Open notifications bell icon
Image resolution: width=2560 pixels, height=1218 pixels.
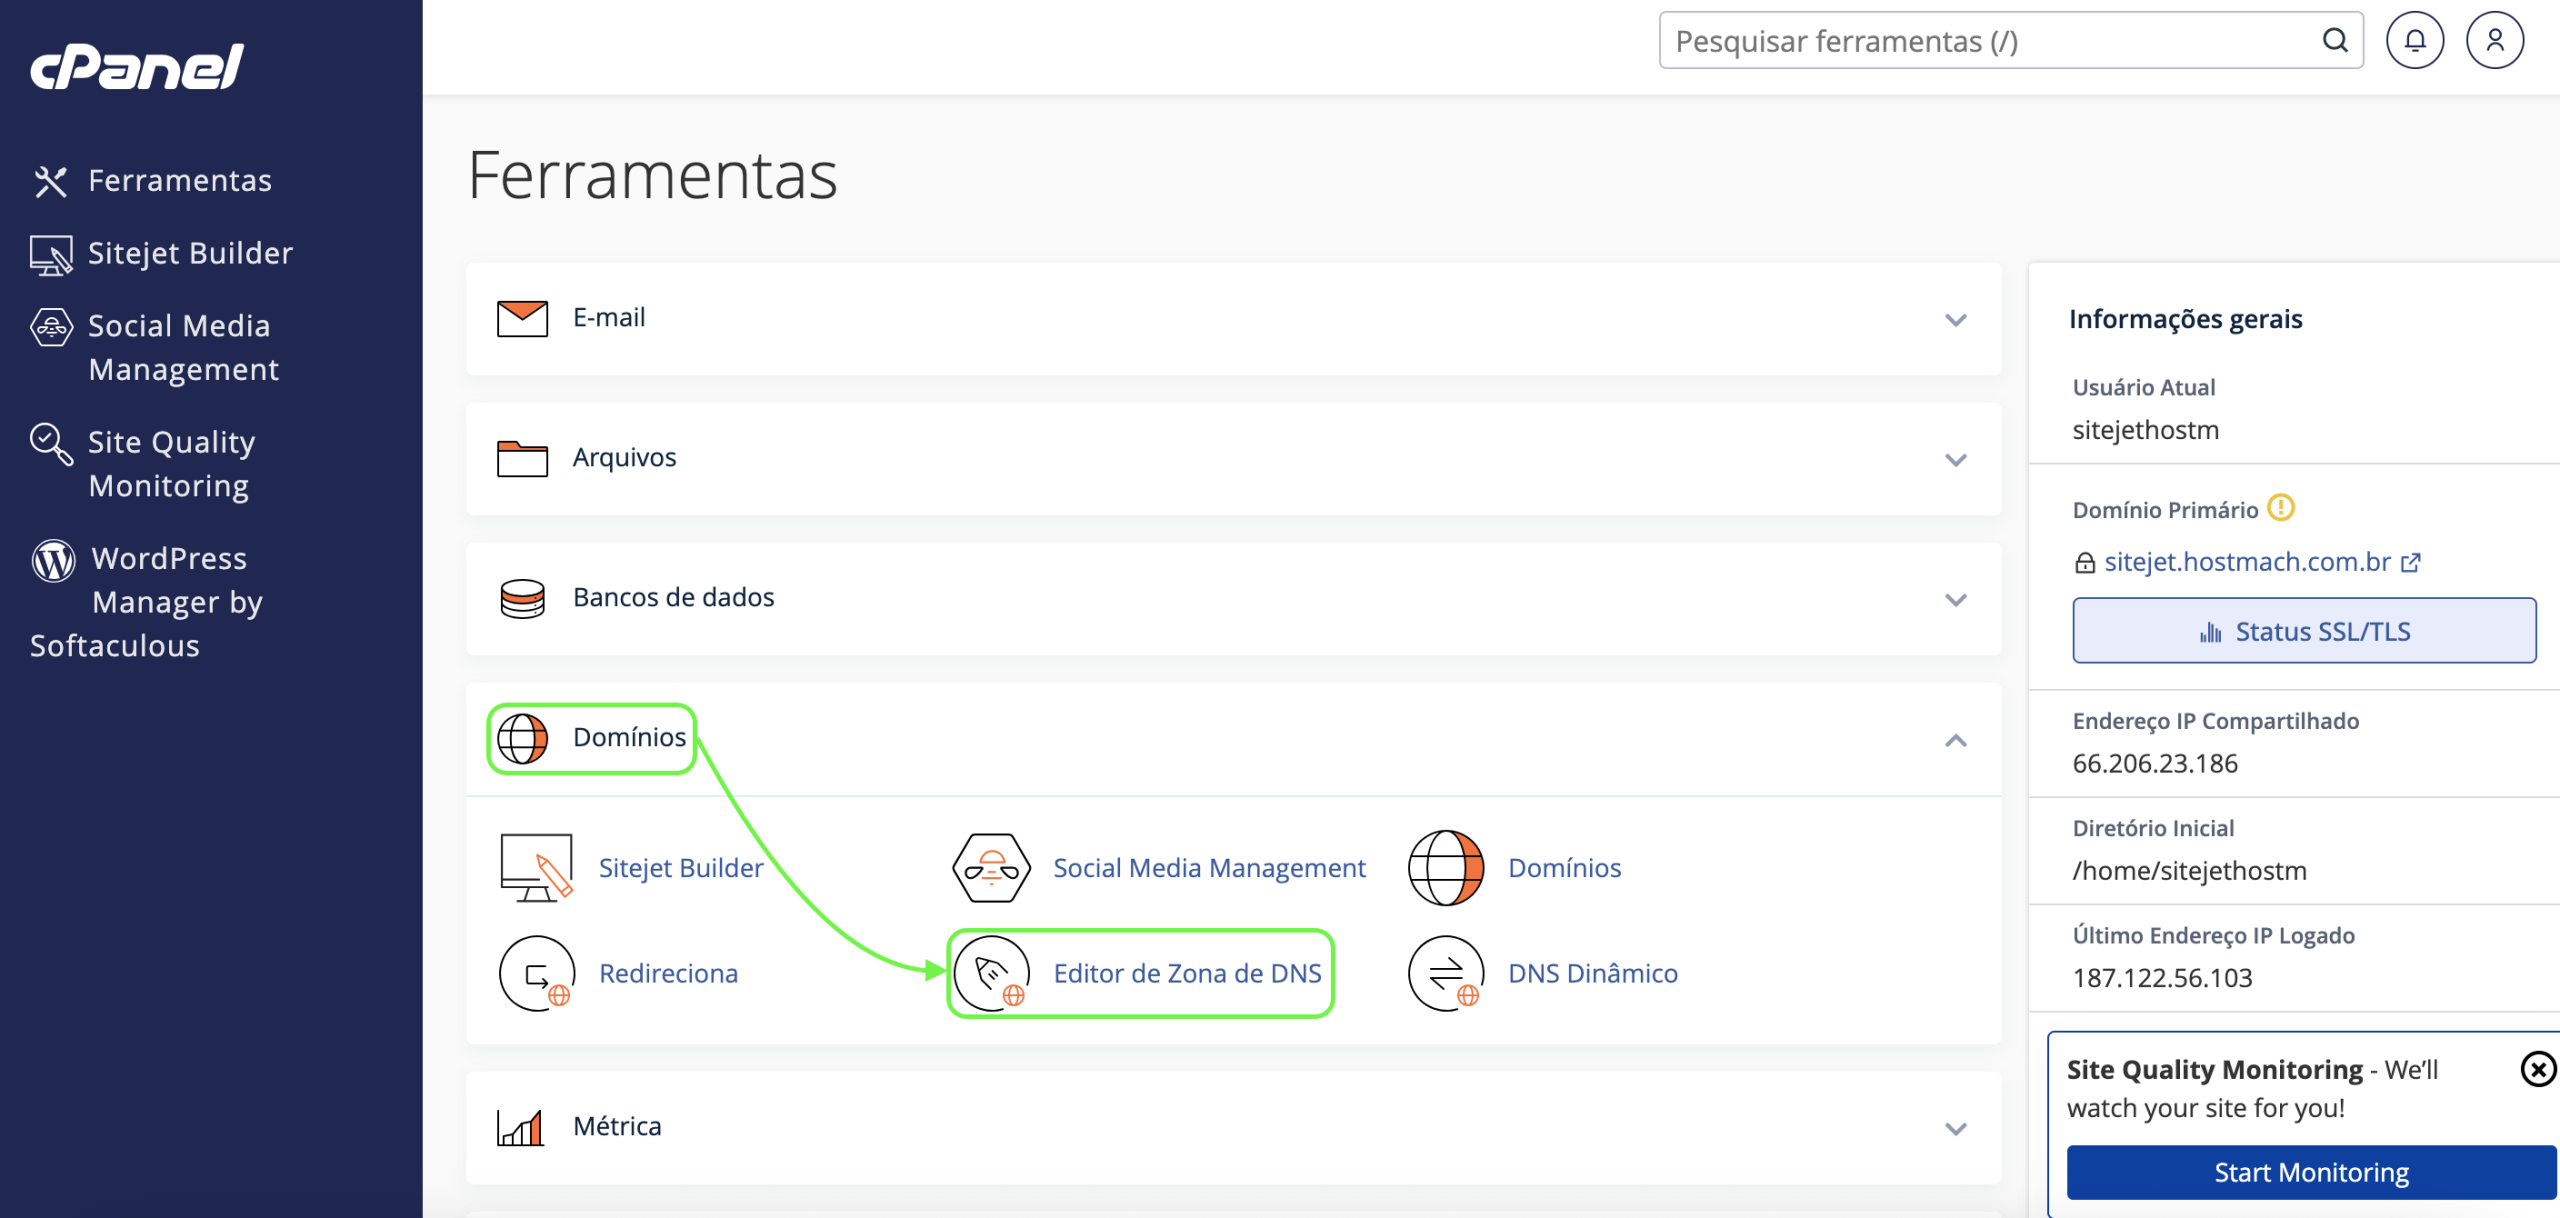tap(2415, 40)
